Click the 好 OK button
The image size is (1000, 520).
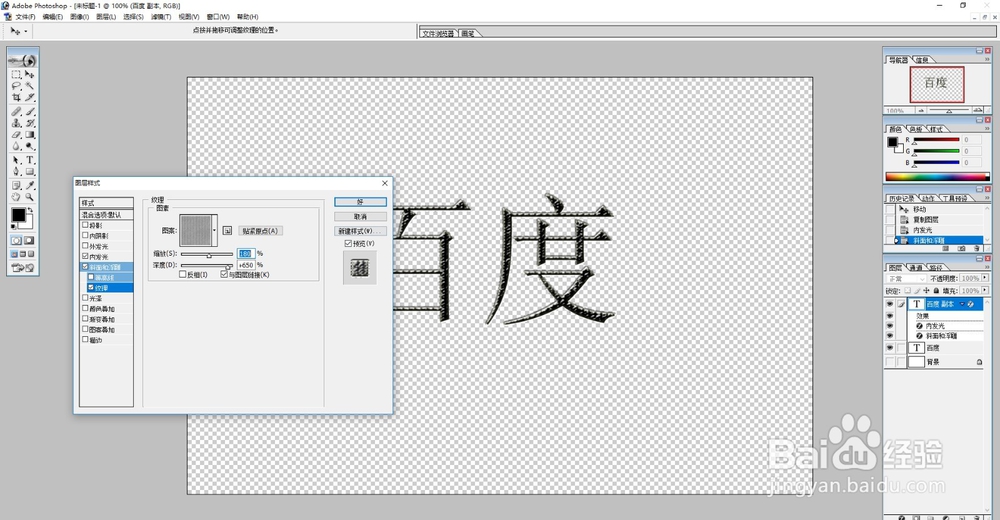[x=360, y=202]
